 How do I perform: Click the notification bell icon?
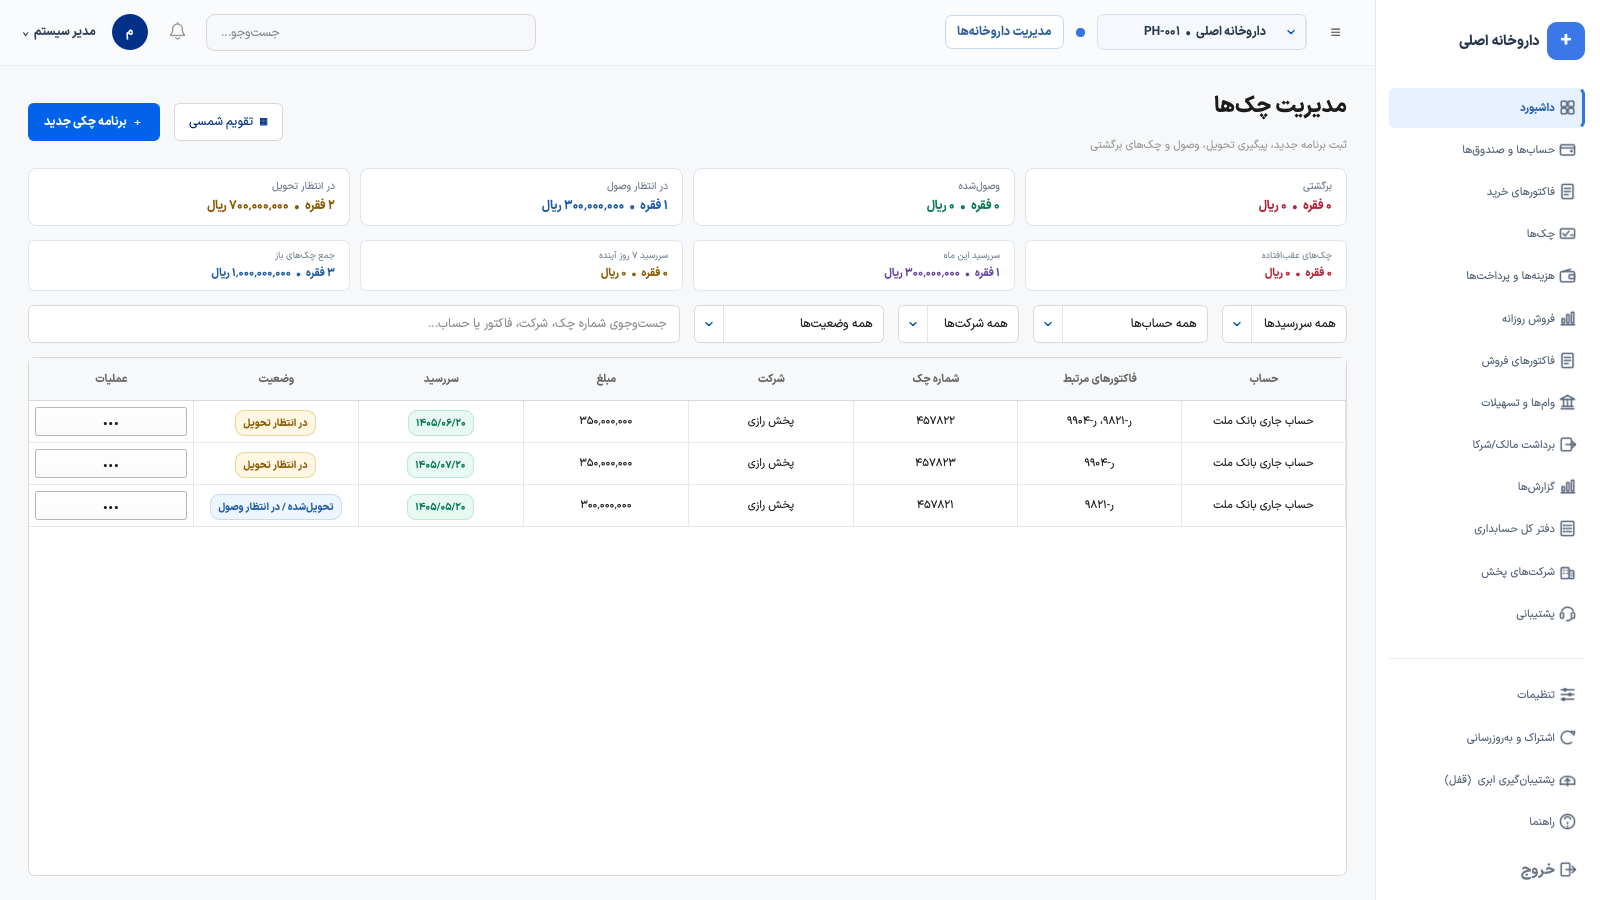[x=177, y=32]
